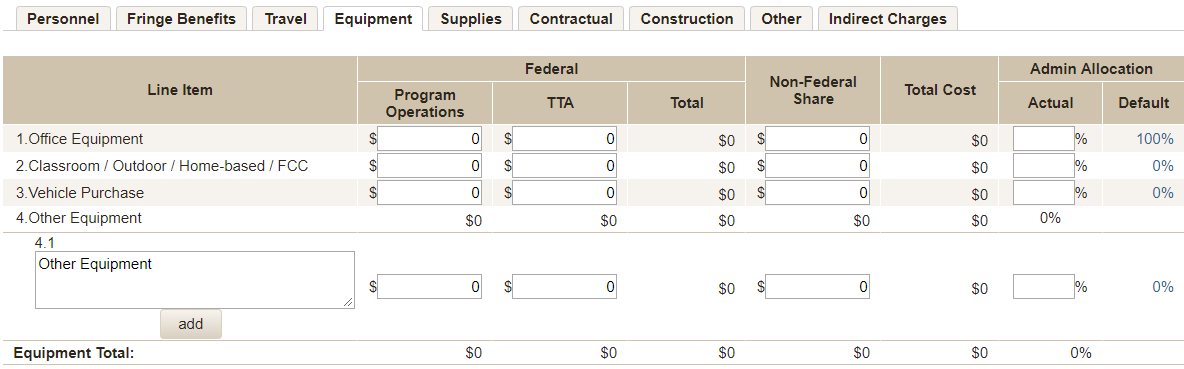Click the Vehicle Purchase Non-Federal Share field
The image size is (1184, 369).
click(818, 193)
